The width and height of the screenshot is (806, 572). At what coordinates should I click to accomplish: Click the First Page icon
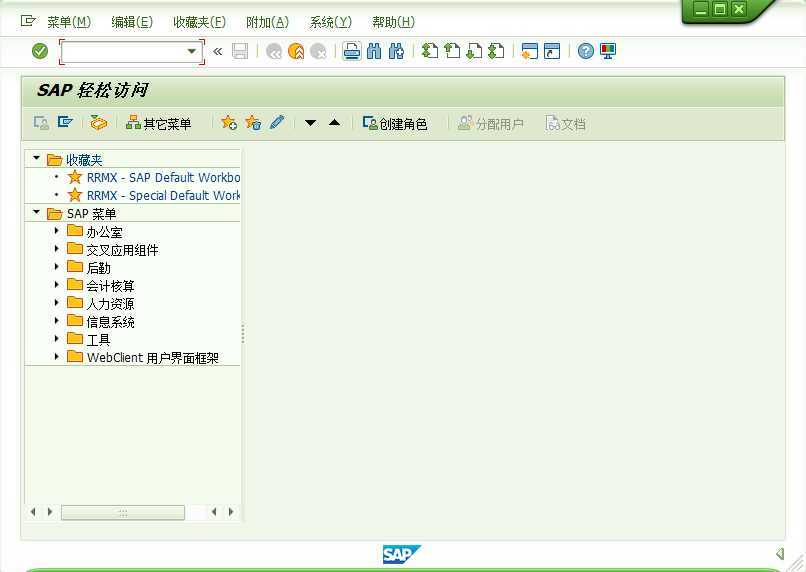click(x=430, y=51)
